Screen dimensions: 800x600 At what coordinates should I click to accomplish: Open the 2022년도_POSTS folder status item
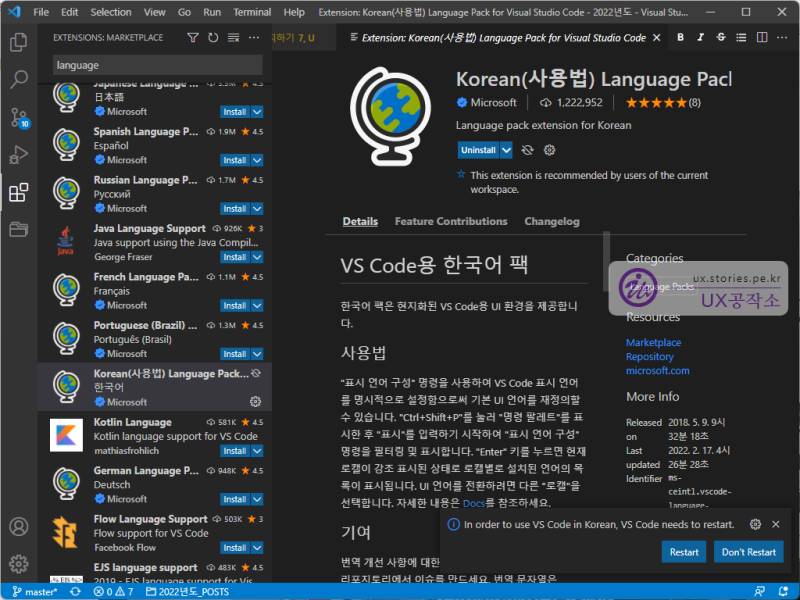[x=187, y=591]
